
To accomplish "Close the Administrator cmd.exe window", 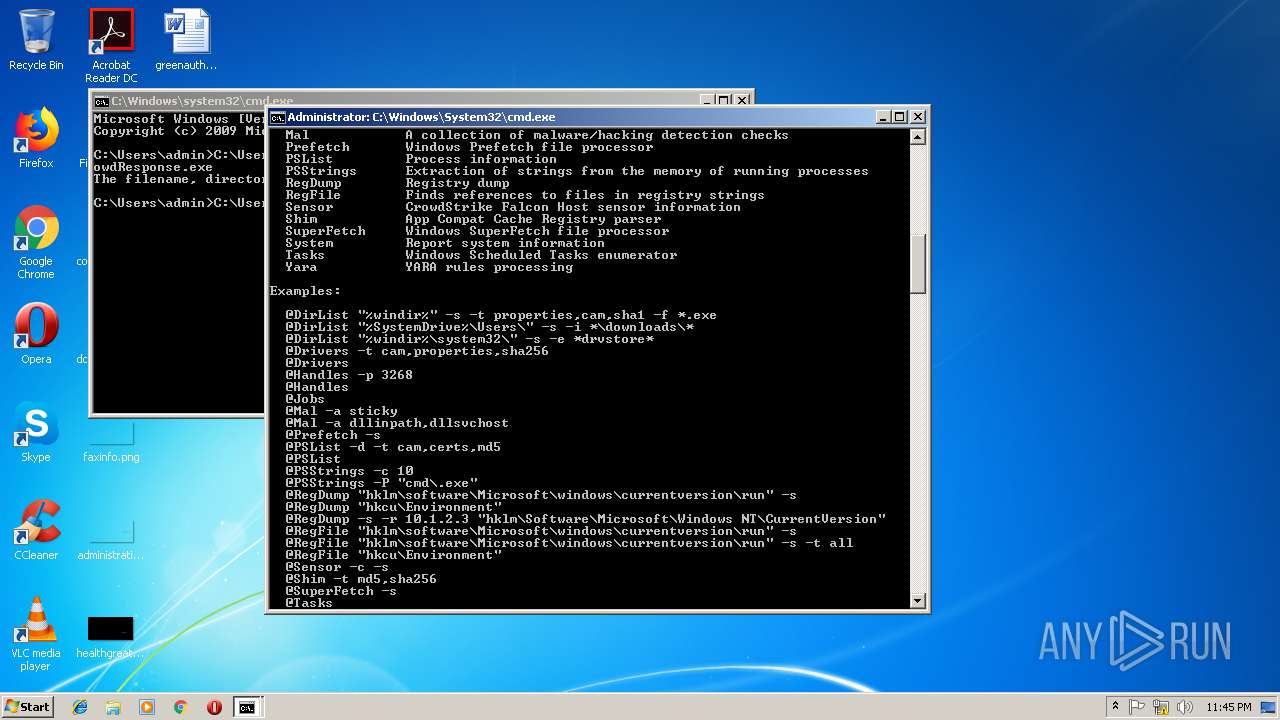I will [x=917, y=117].
